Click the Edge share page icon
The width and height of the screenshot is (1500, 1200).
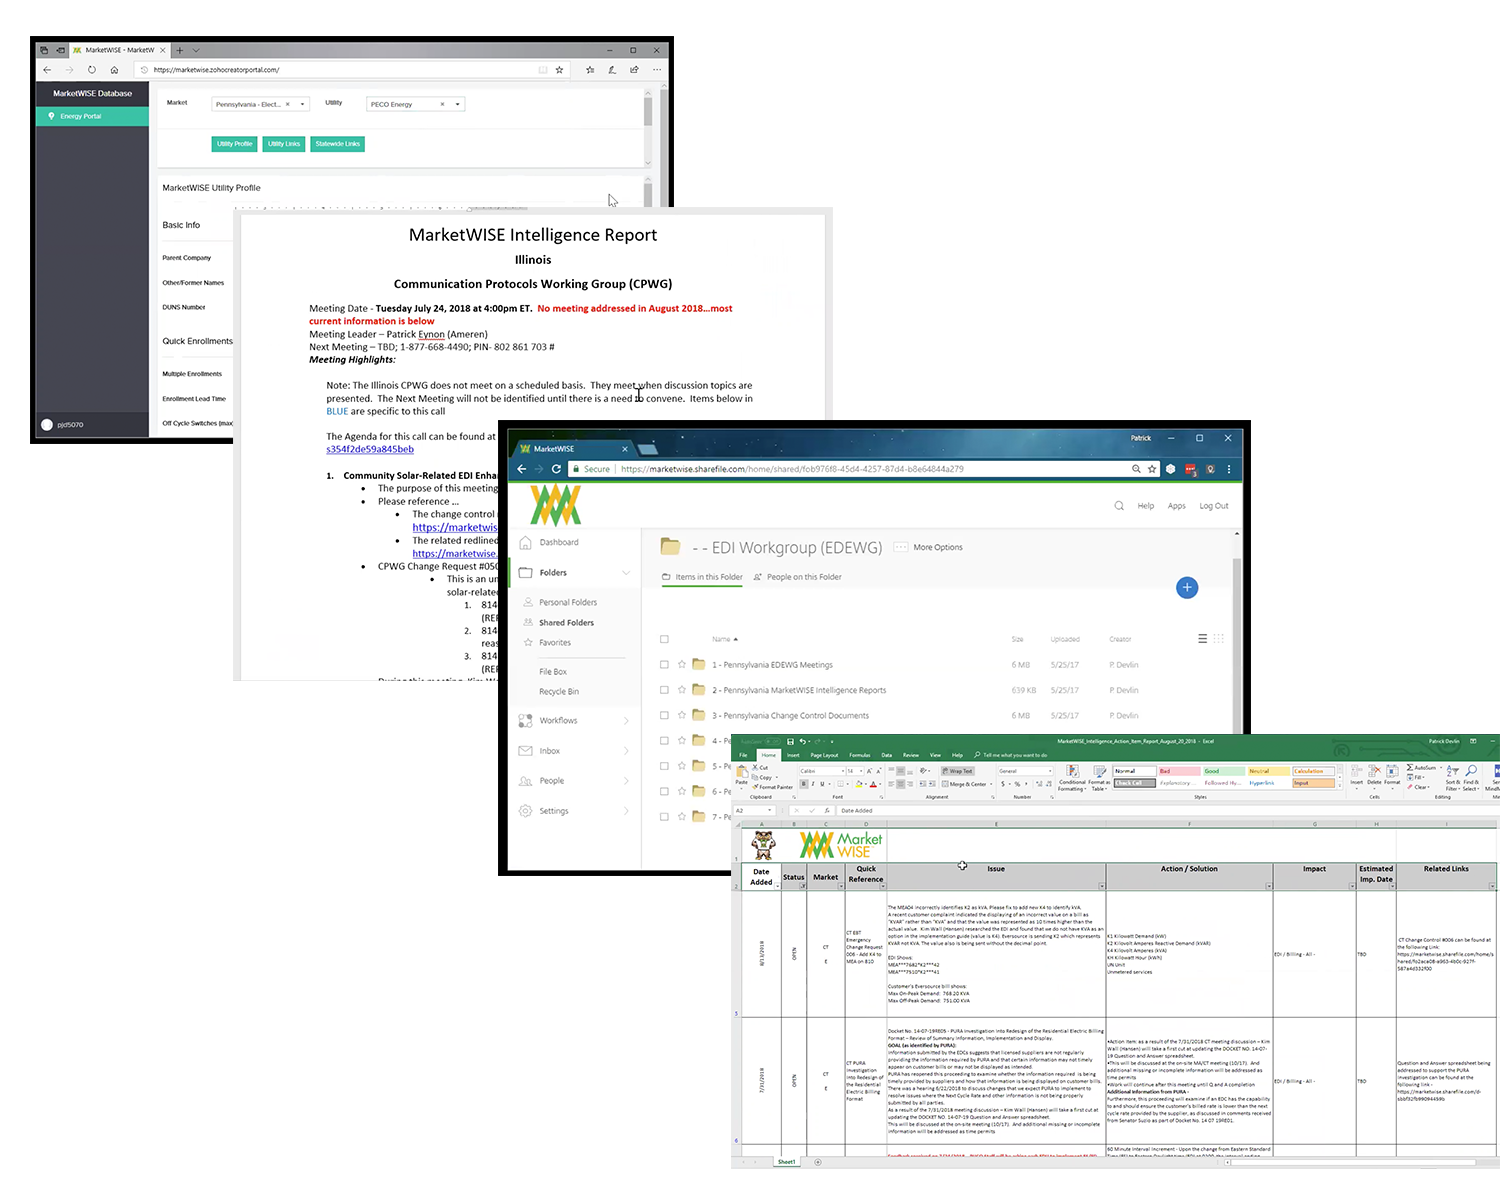point(634,70)
